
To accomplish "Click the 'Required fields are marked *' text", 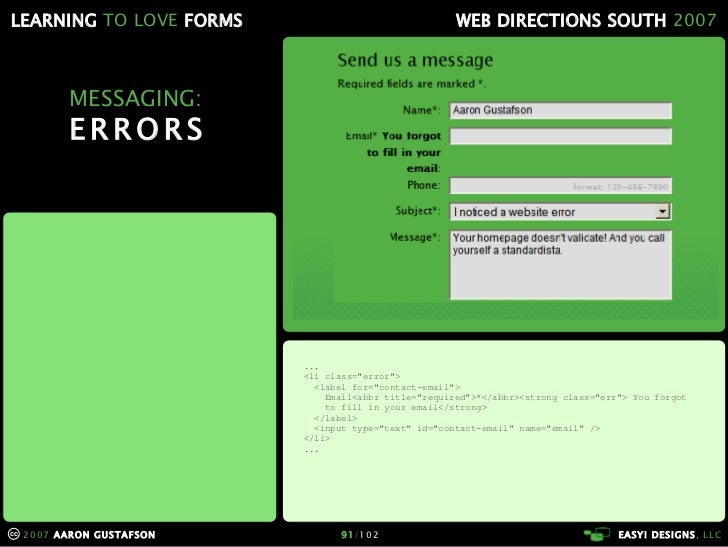I will pyautogui.click(x=411, y=84).
